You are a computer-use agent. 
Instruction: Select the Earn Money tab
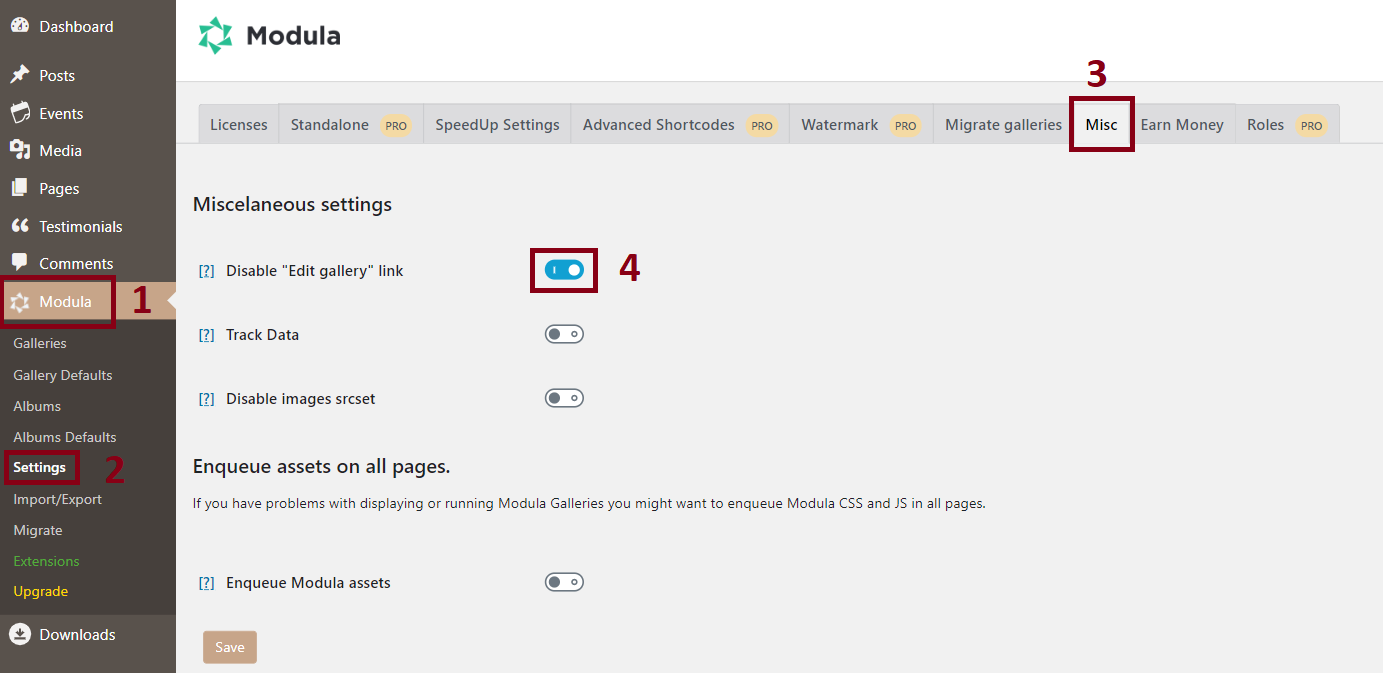tap(1182, 124)
